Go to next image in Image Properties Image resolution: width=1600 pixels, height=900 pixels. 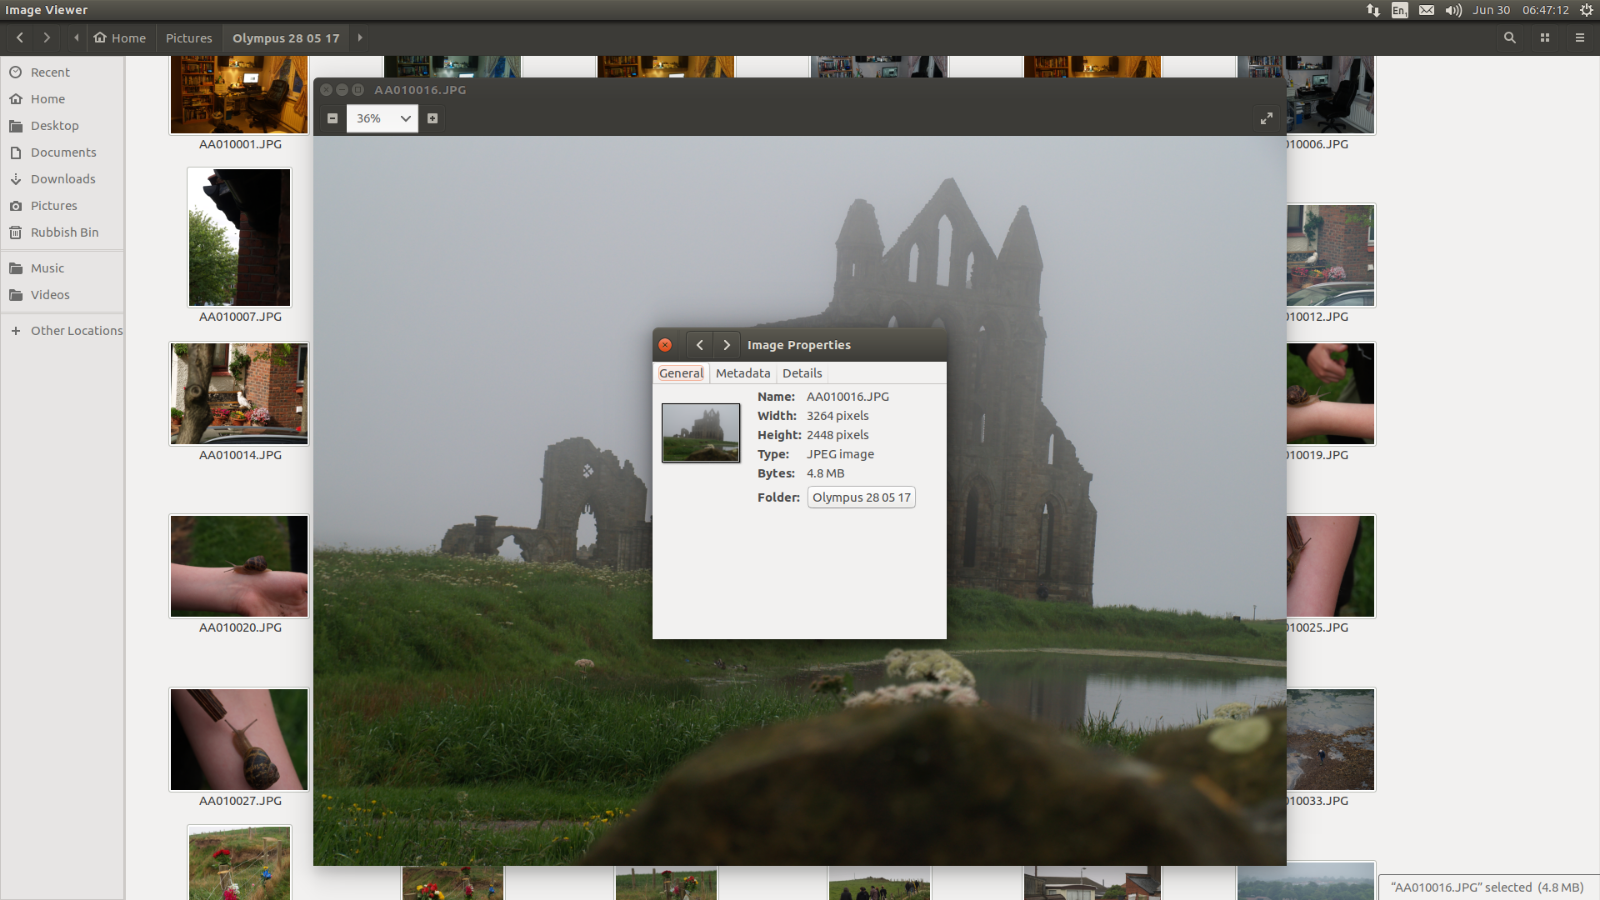point(727,345)
